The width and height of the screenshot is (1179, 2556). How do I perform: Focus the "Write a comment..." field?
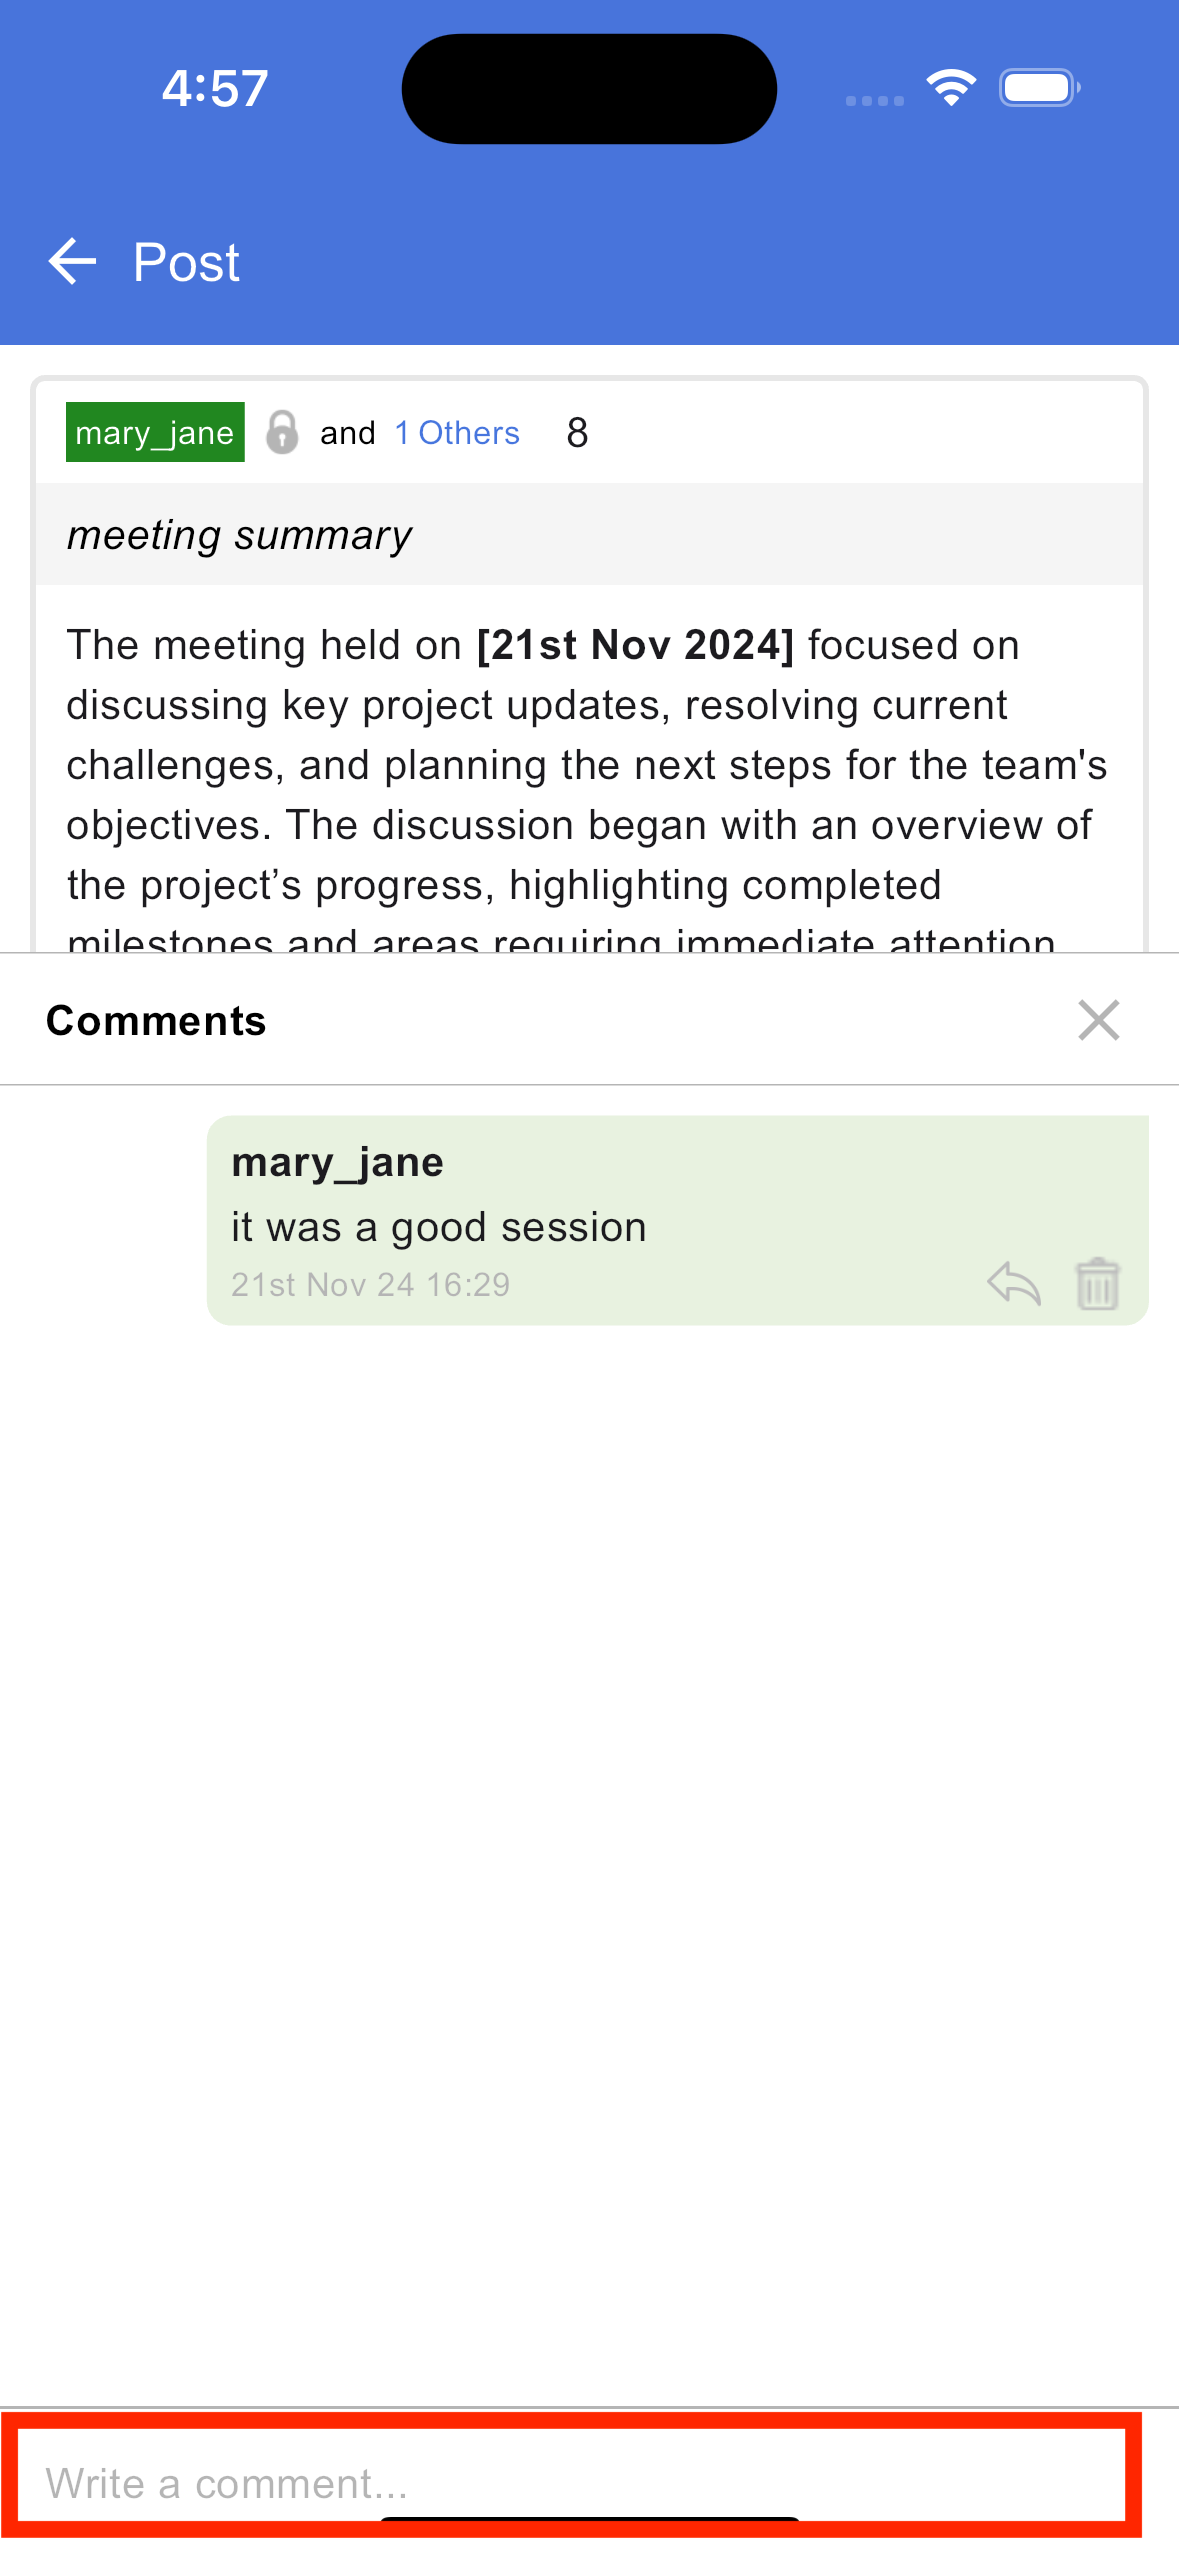[570, 2483]
